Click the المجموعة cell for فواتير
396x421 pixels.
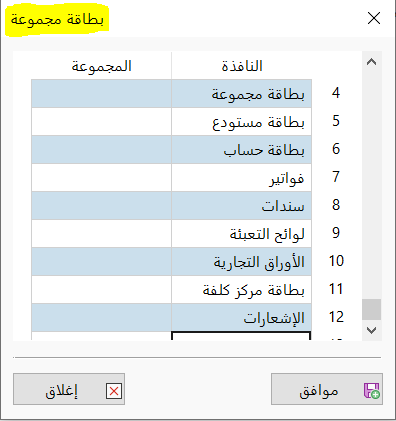click(101, 178)
